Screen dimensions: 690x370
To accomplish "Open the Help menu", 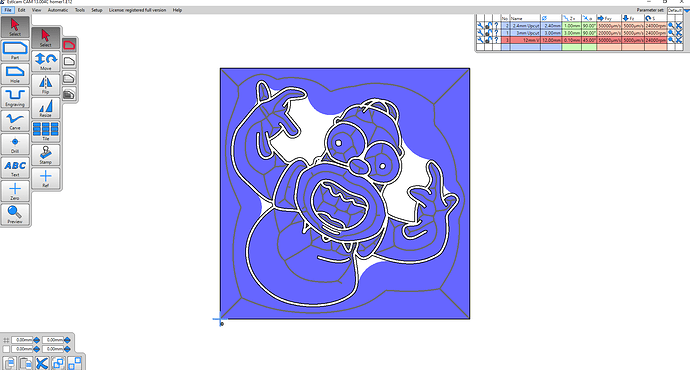I will pos(177,10).
